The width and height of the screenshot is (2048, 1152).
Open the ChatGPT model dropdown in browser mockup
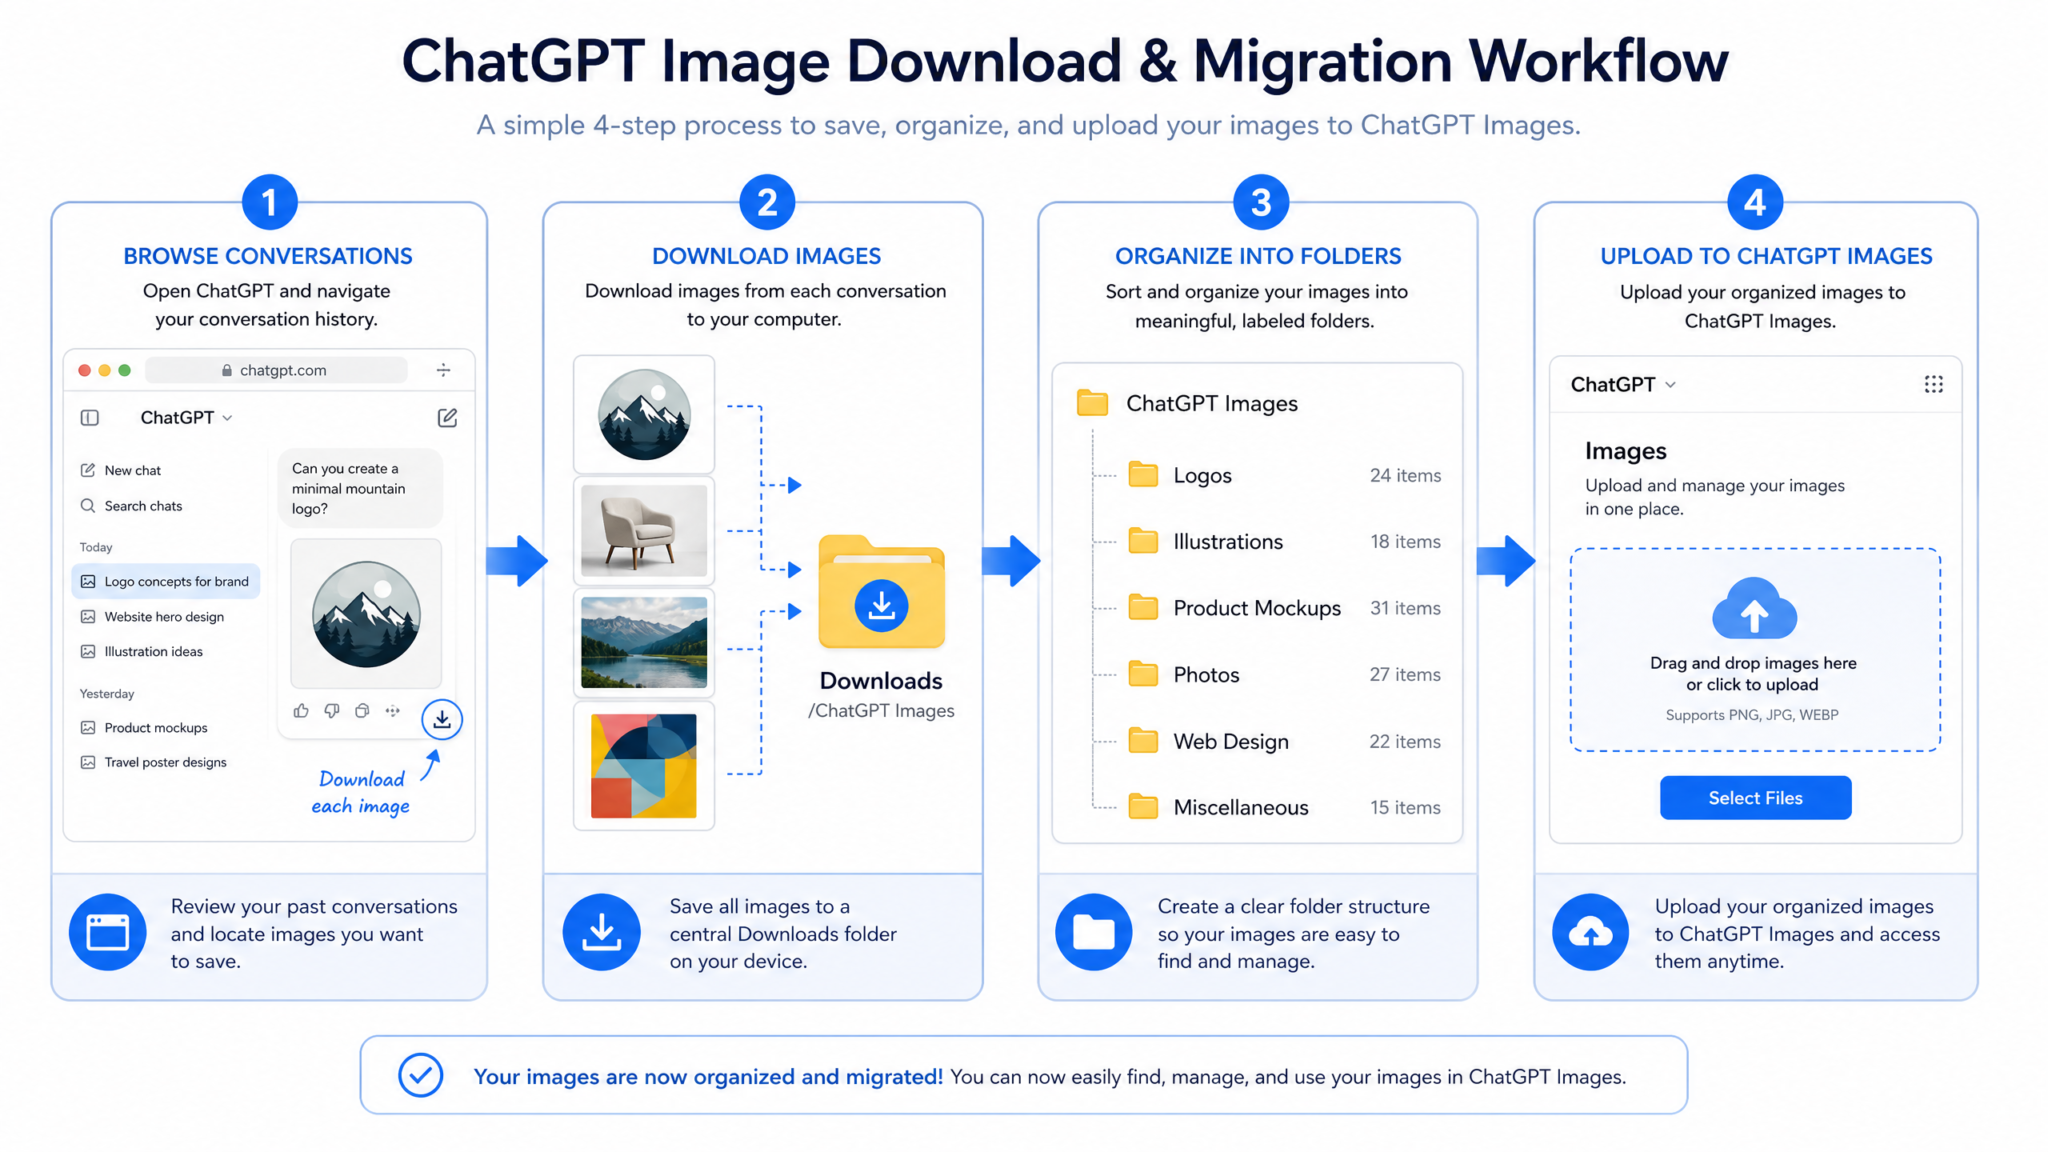coord(186,417)
